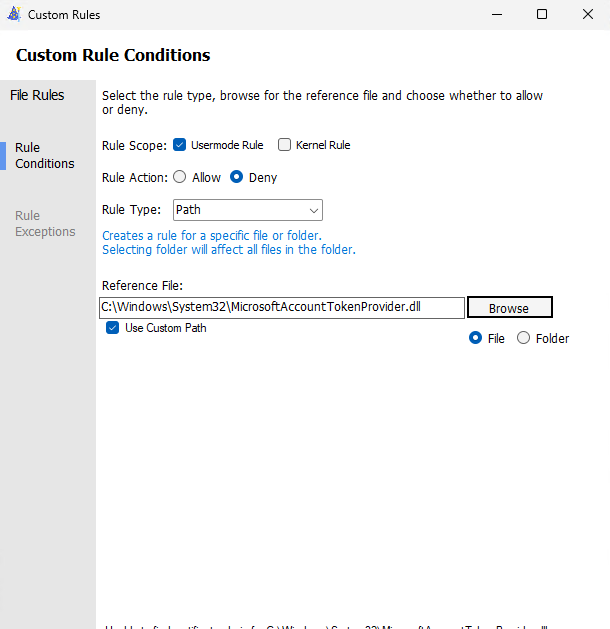Click the blue rule type description text
The height and width of the screenshot is (629, 610).
pos(228,242)
